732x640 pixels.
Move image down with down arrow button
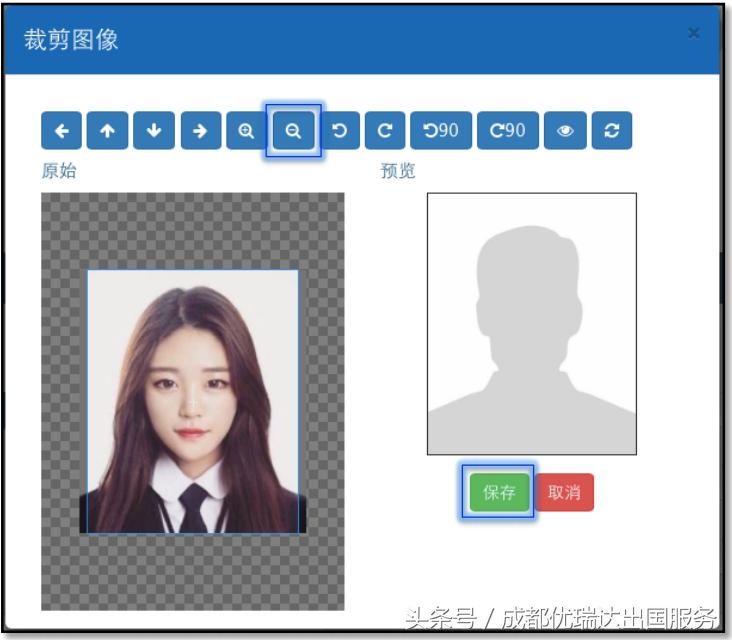click(154, 130)
